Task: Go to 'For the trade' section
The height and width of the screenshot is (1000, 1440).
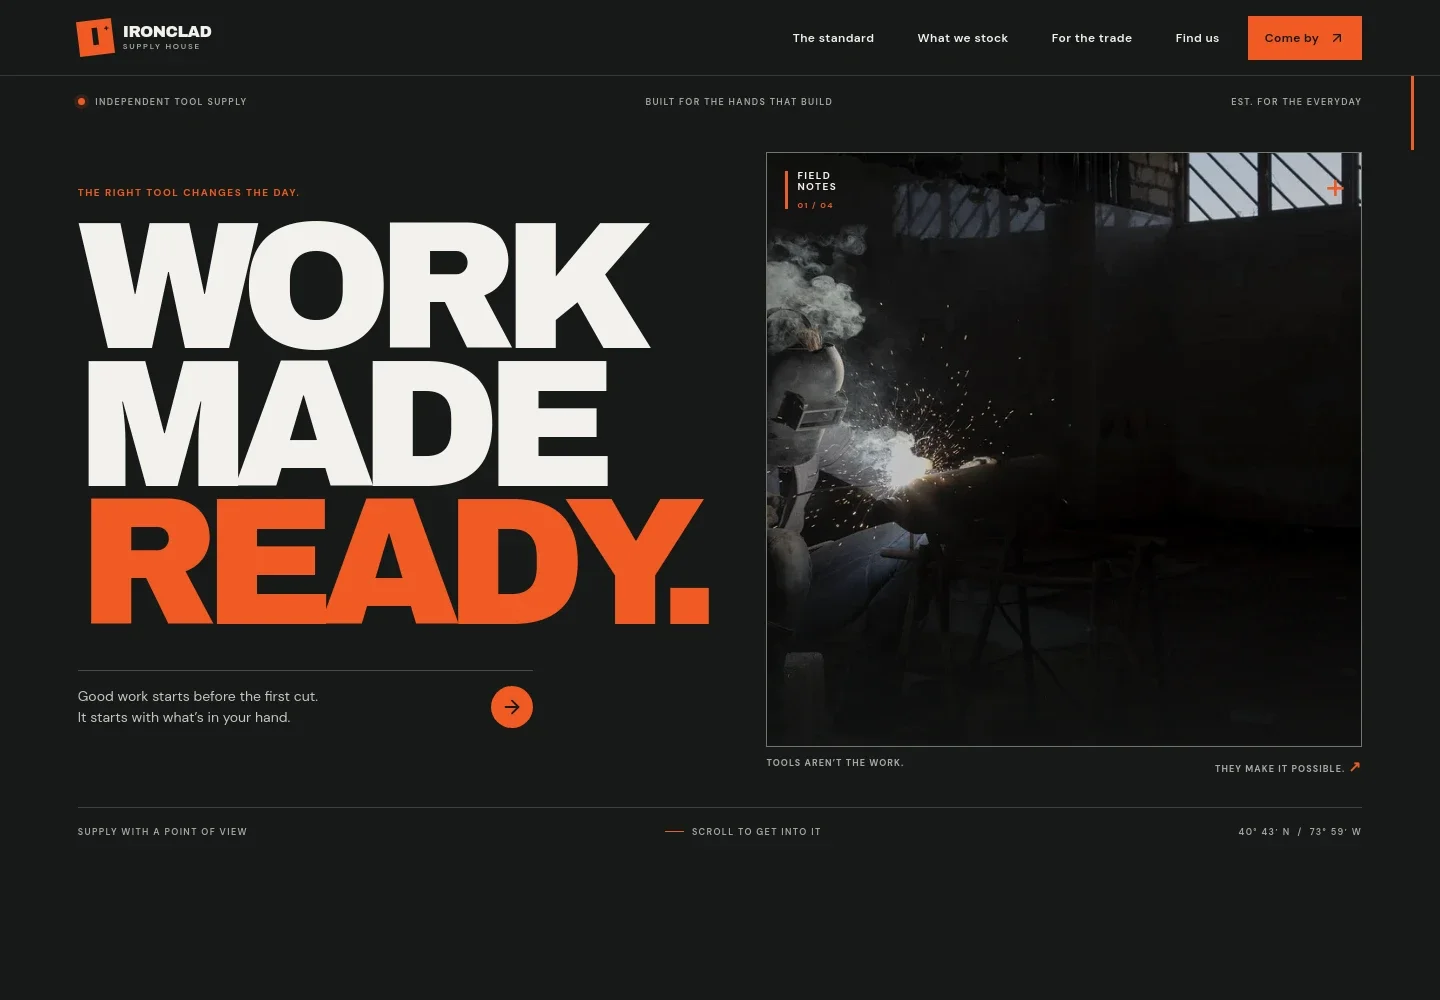Action: tap(1092, 38)
